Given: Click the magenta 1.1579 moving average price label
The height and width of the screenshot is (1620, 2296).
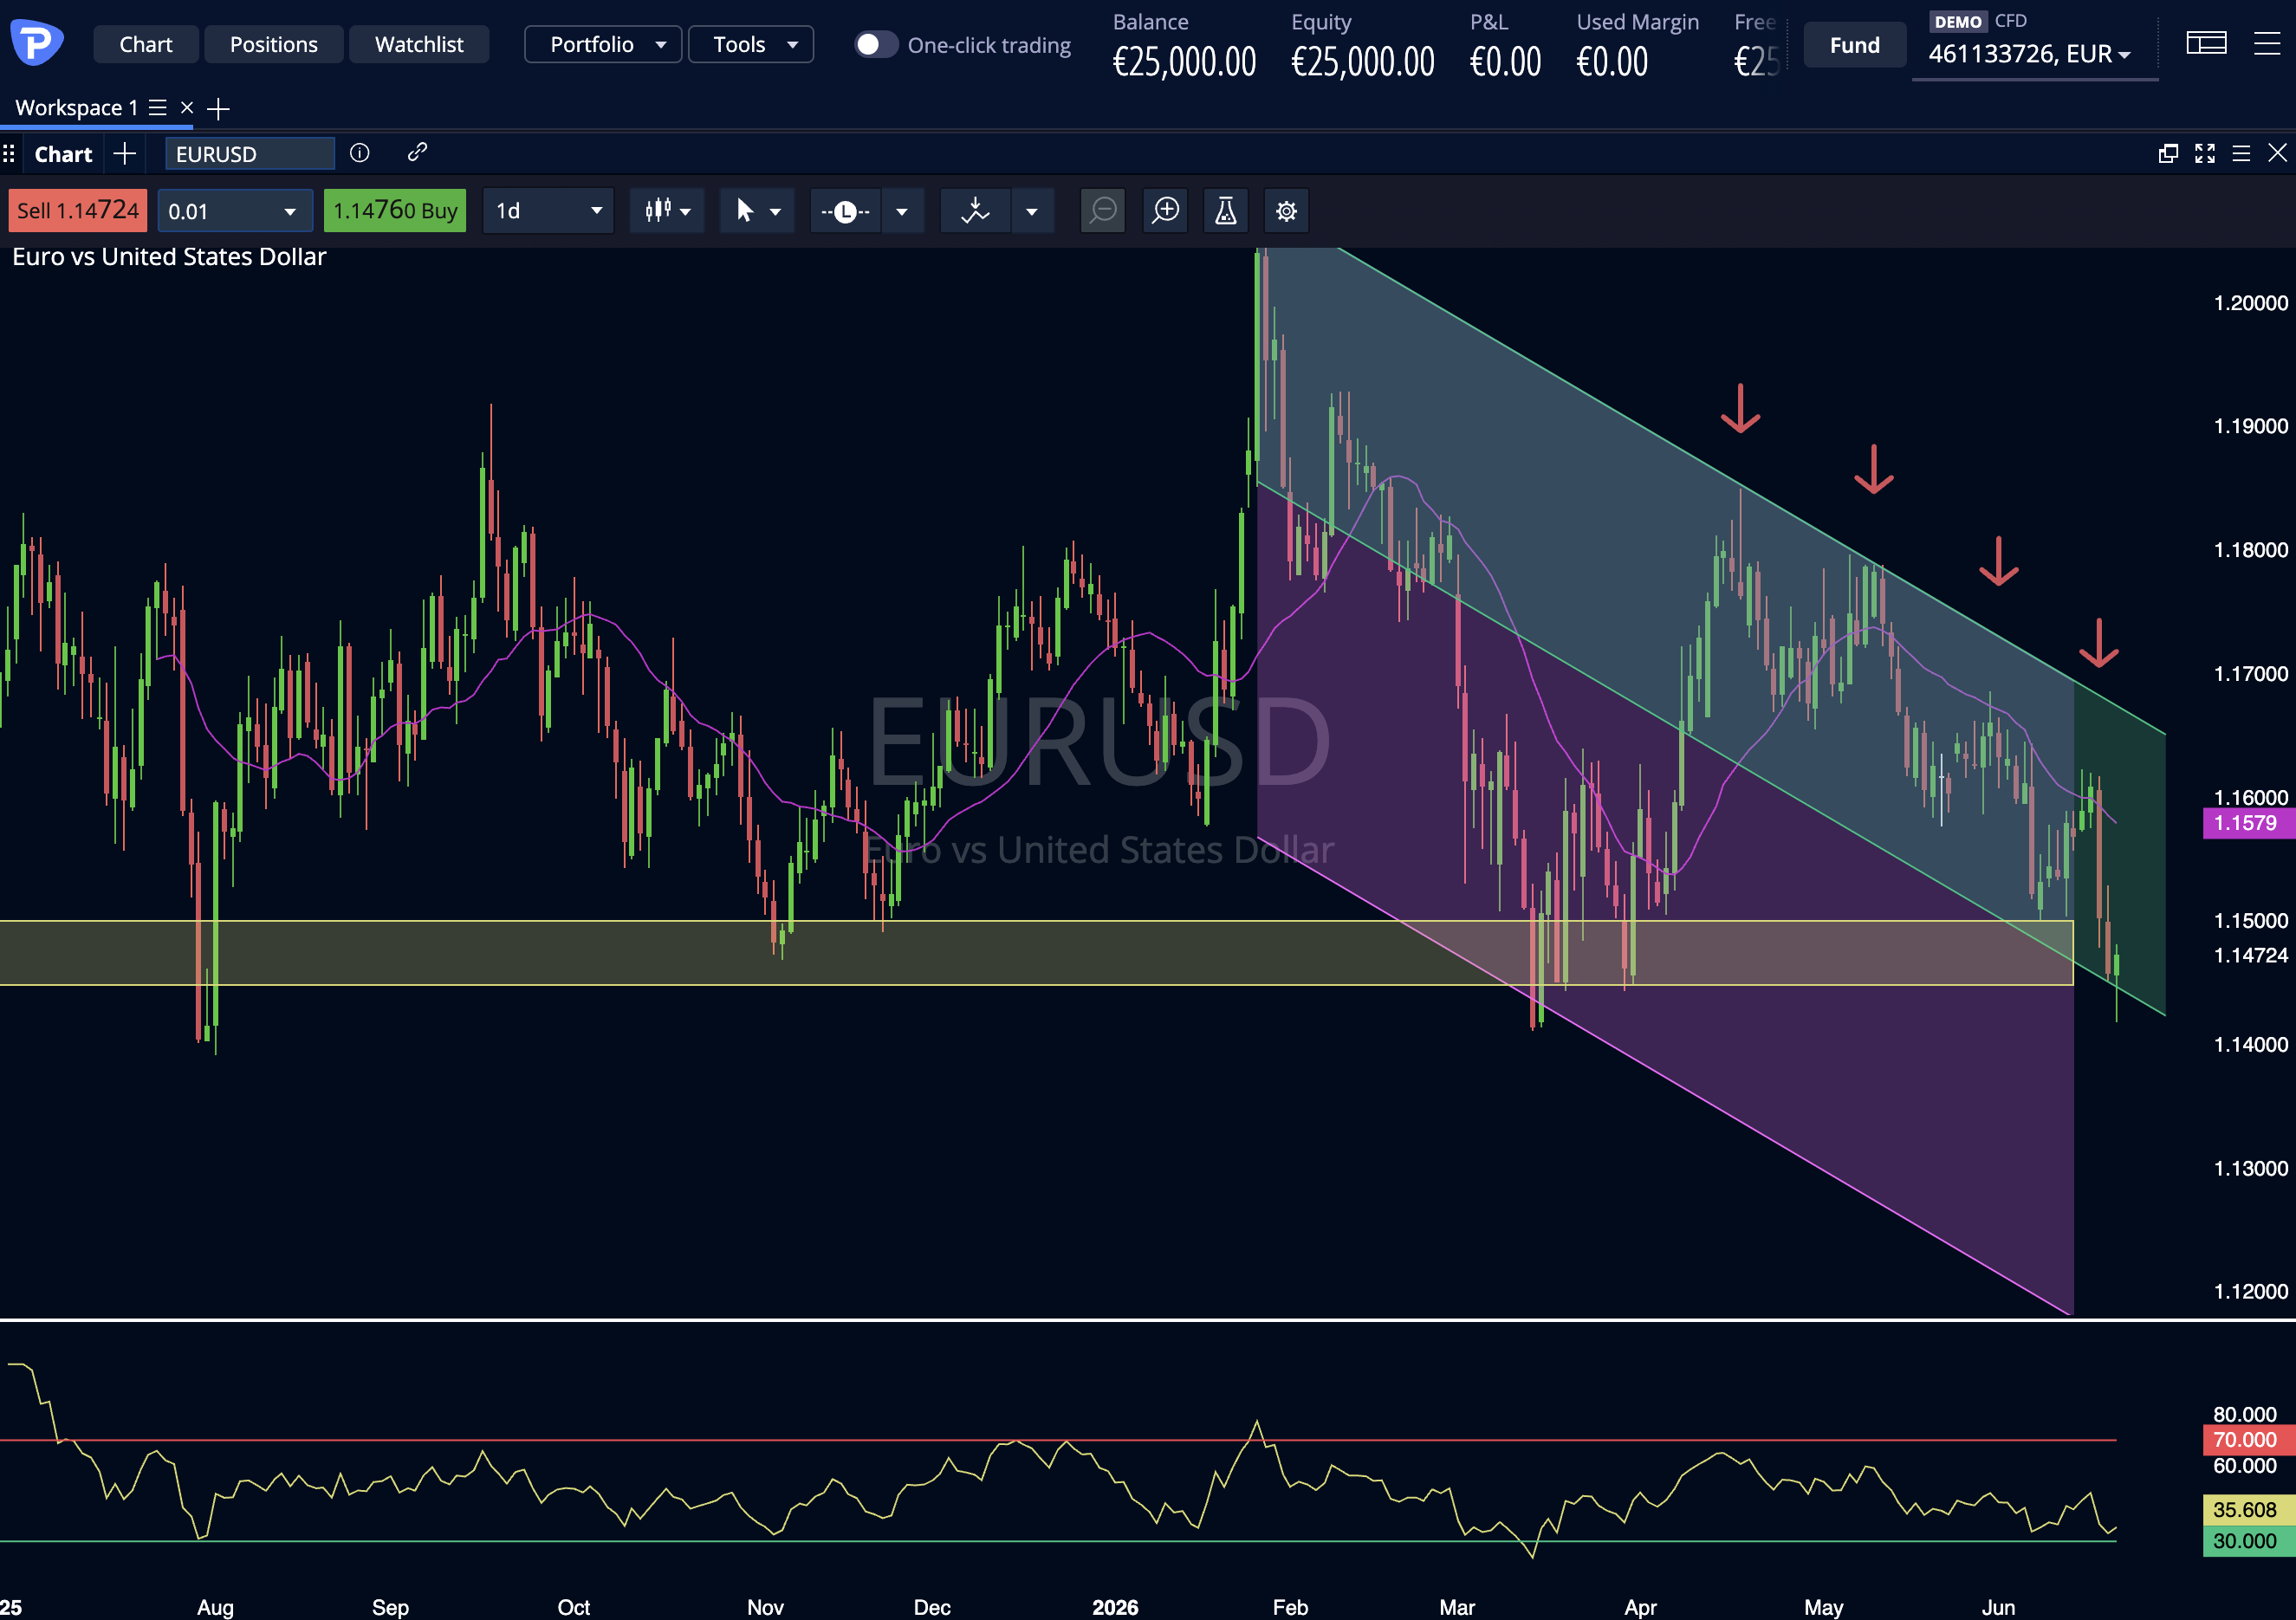Looking at the screenshot, I should [x=2249, y=823].
